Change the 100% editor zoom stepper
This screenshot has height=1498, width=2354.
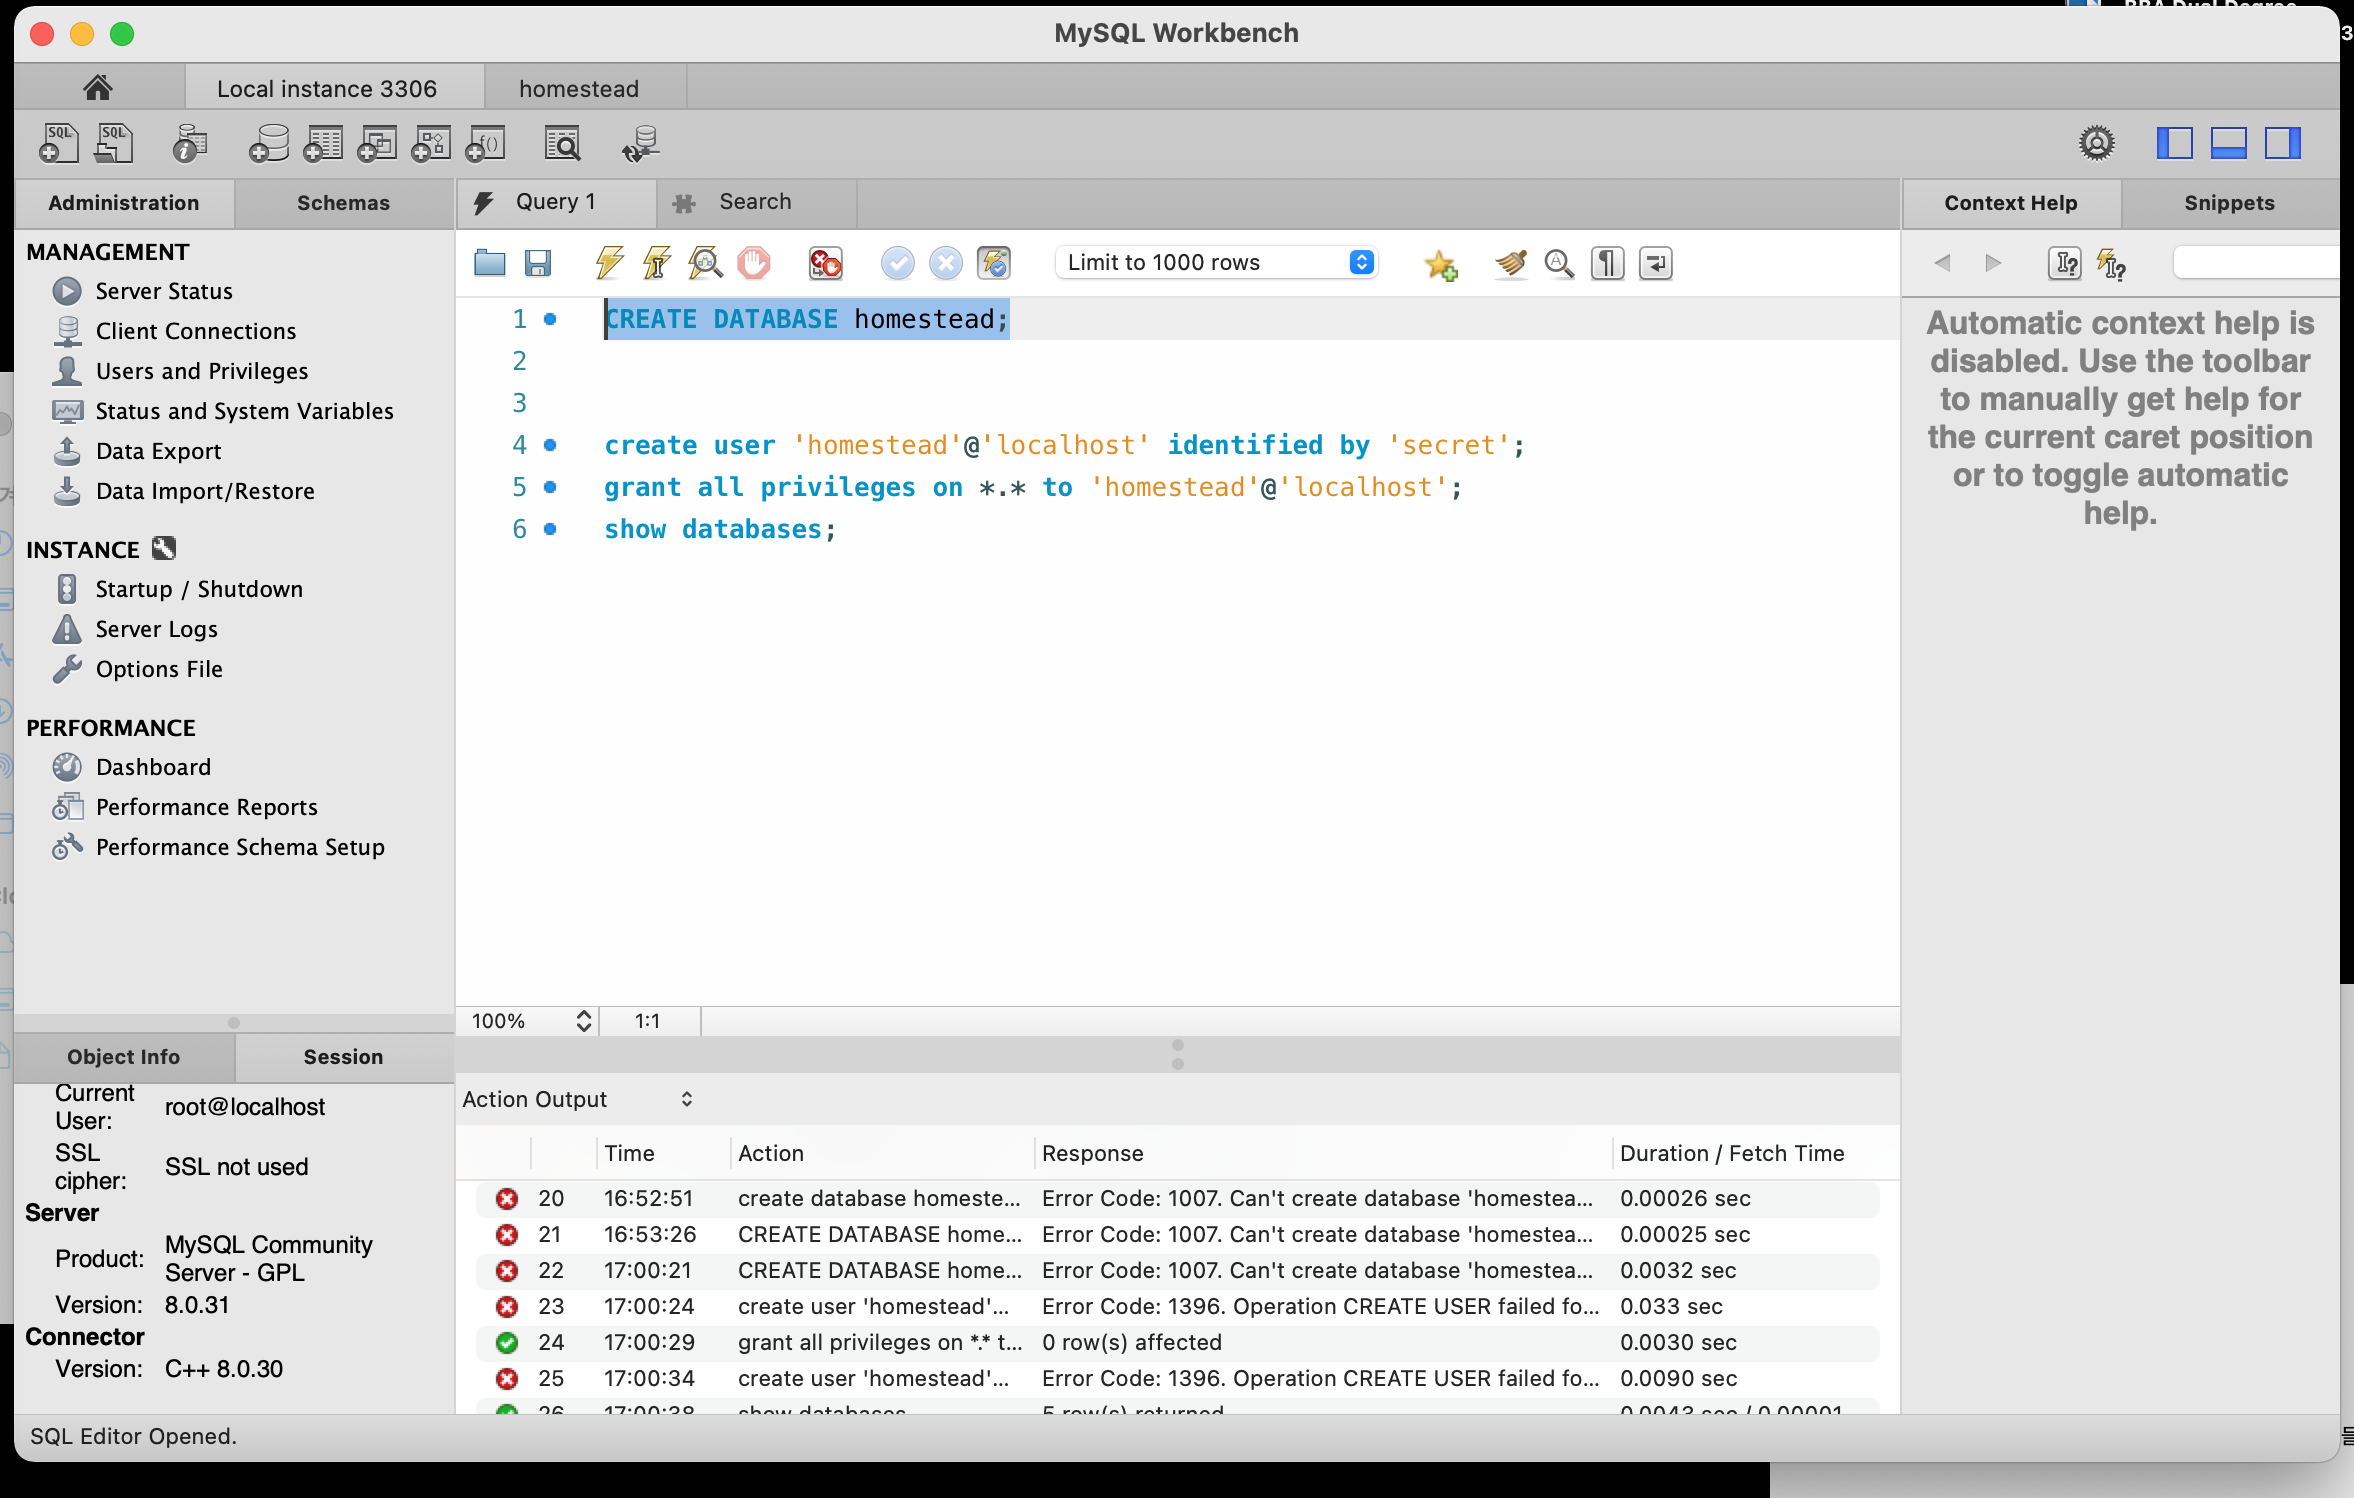tap(584, 1021)
